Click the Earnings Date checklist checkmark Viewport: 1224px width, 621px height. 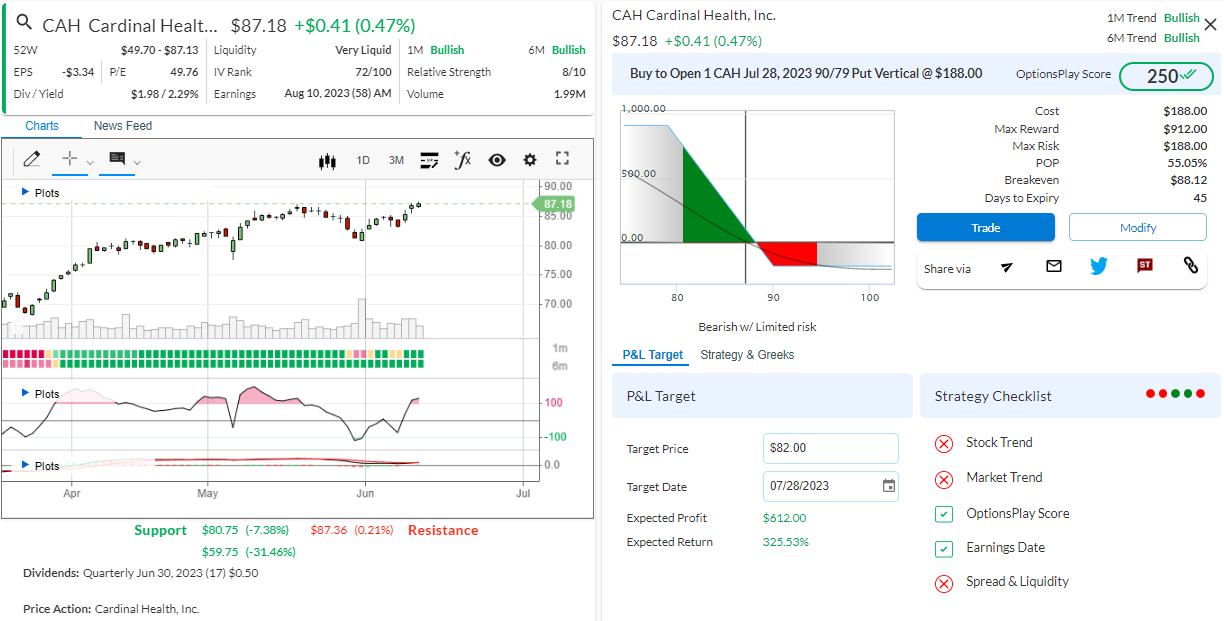(944, 549)
